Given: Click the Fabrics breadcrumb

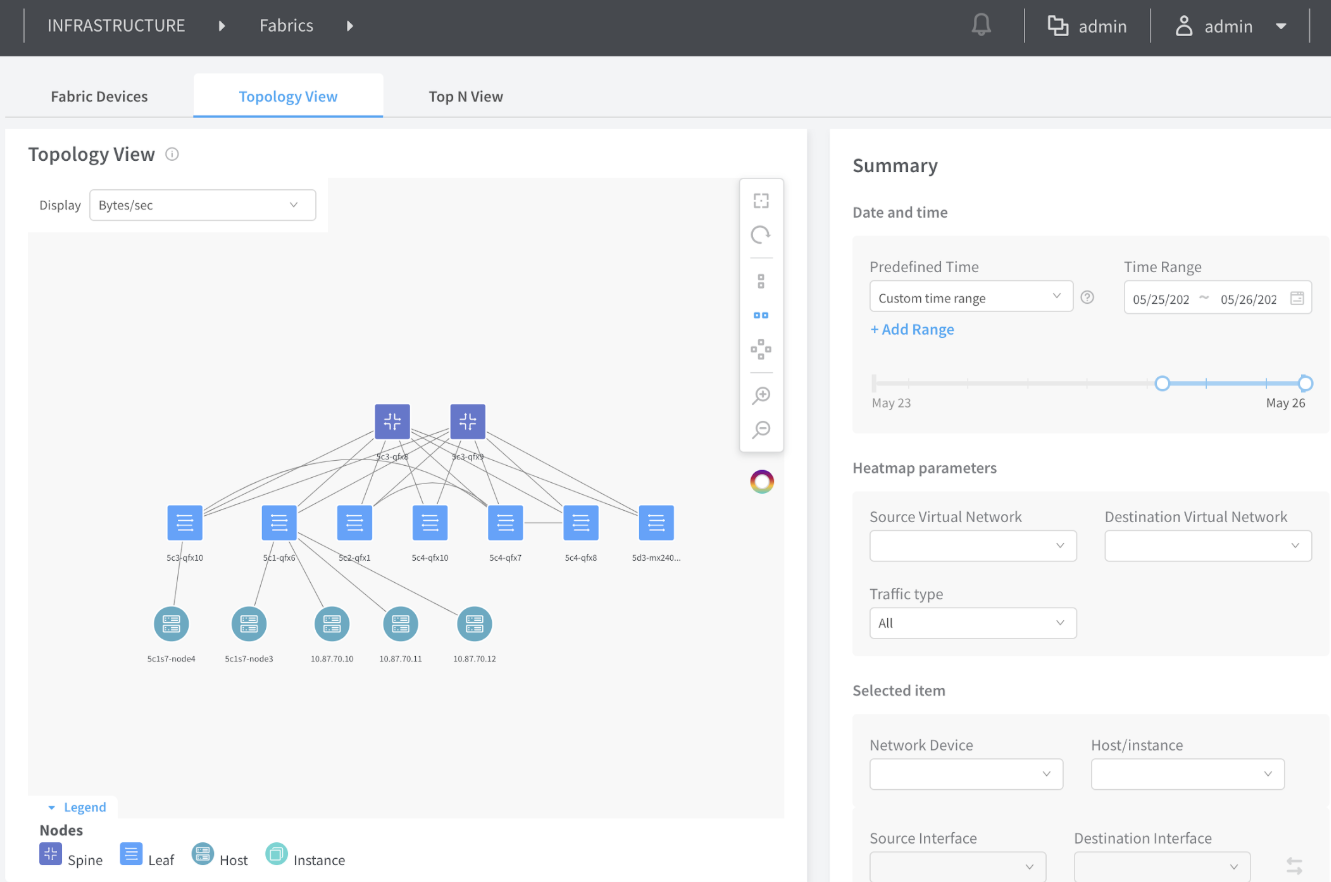Looking at the screenshot, I should (286, 26).
